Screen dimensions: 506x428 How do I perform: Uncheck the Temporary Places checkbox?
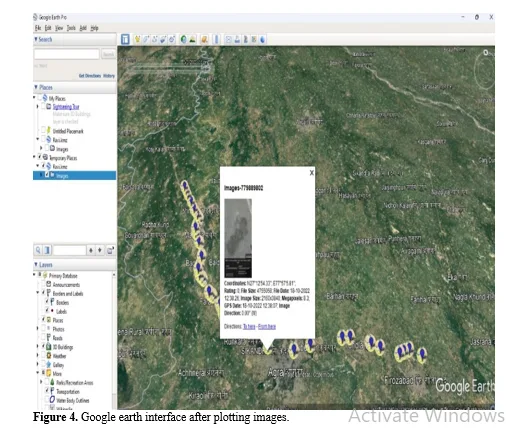(x=39, y=157)
